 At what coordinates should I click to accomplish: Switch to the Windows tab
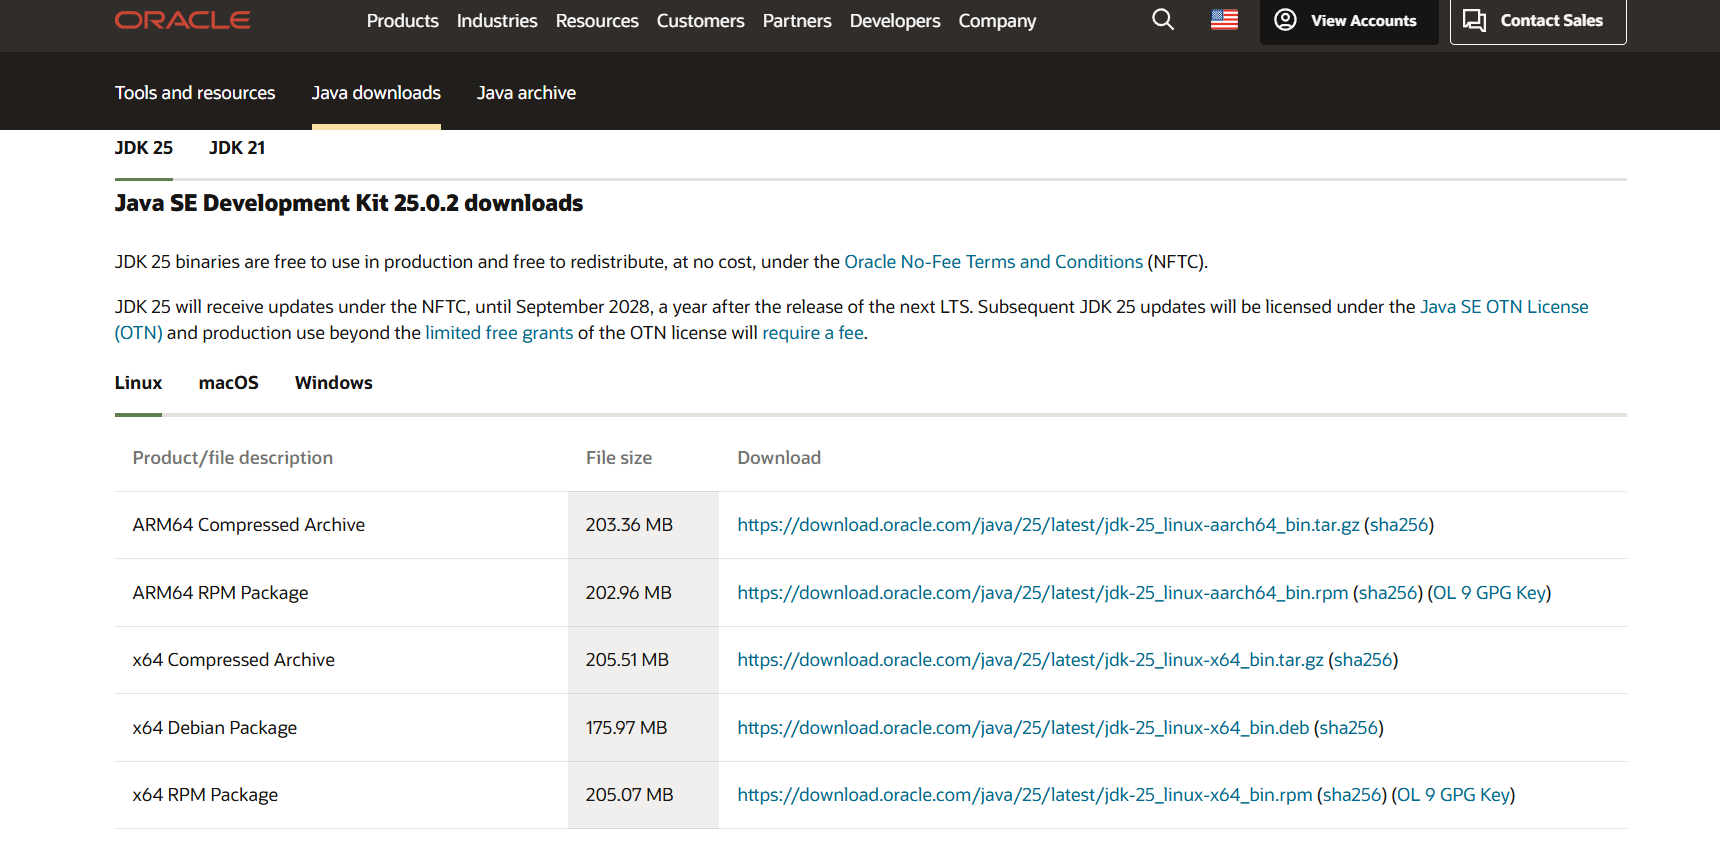(x=334, y=383)
